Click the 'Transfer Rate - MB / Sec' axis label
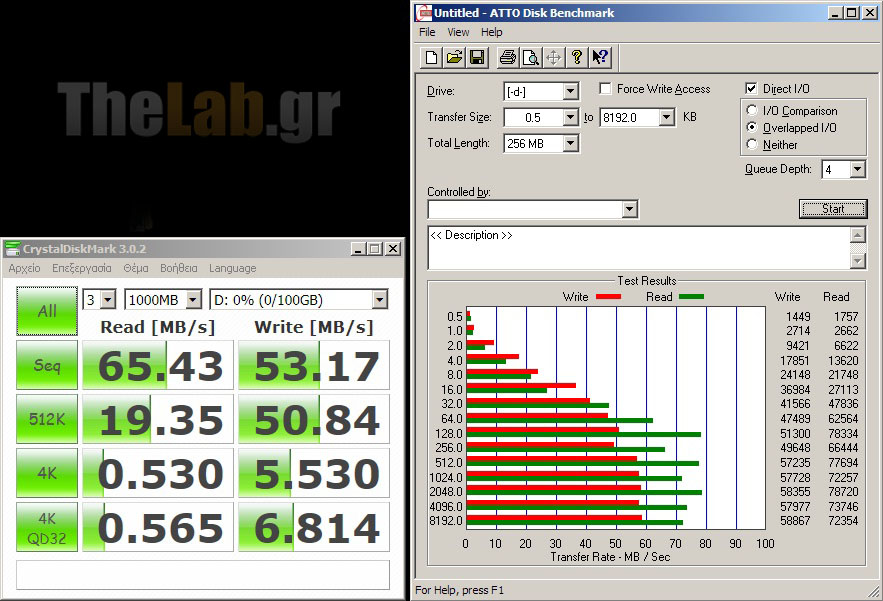Screen dimensions: 883x601 coord(610,557)
